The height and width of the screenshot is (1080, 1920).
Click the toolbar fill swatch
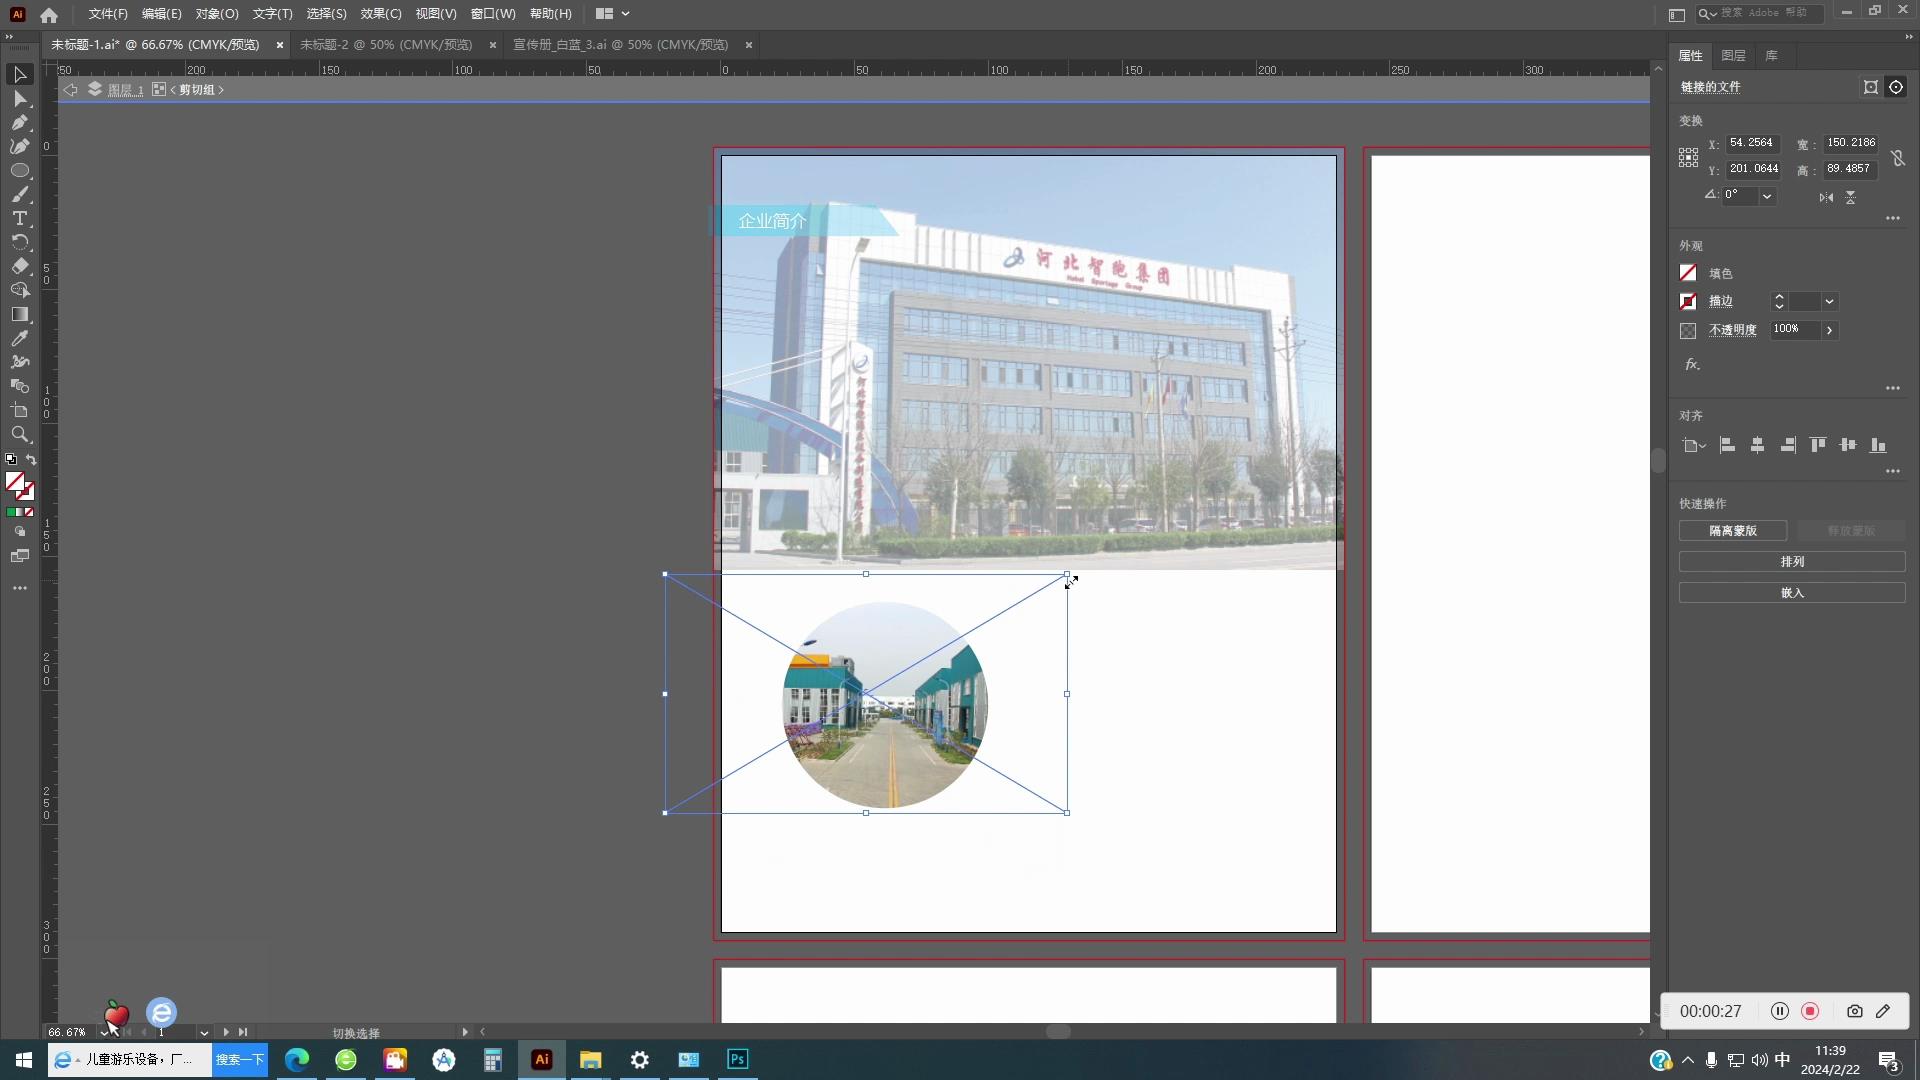pyautogui.click(x=14, y=483)
